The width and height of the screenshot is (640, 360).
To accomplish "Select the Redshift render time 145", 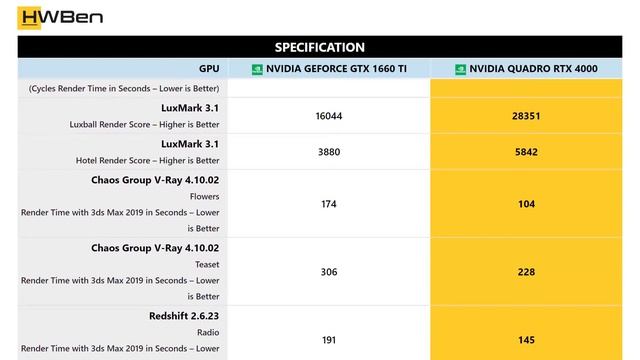I will click(x=526, y=340).
